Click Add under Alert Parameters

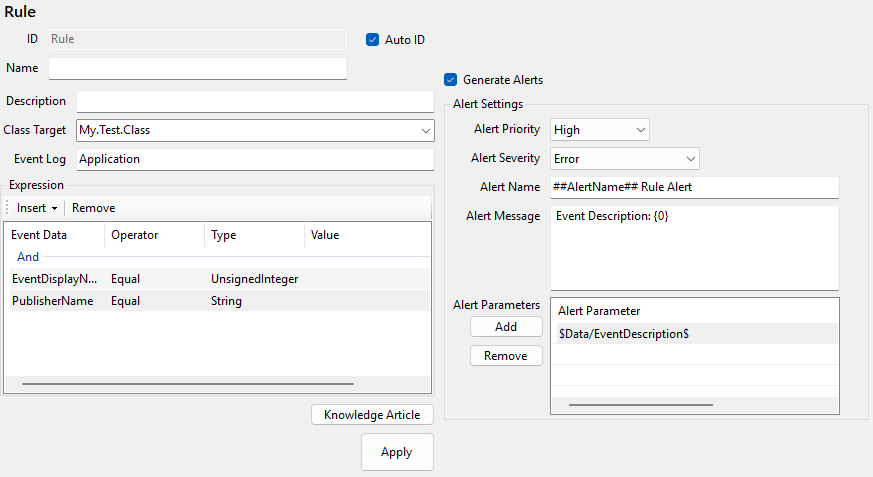506,327
